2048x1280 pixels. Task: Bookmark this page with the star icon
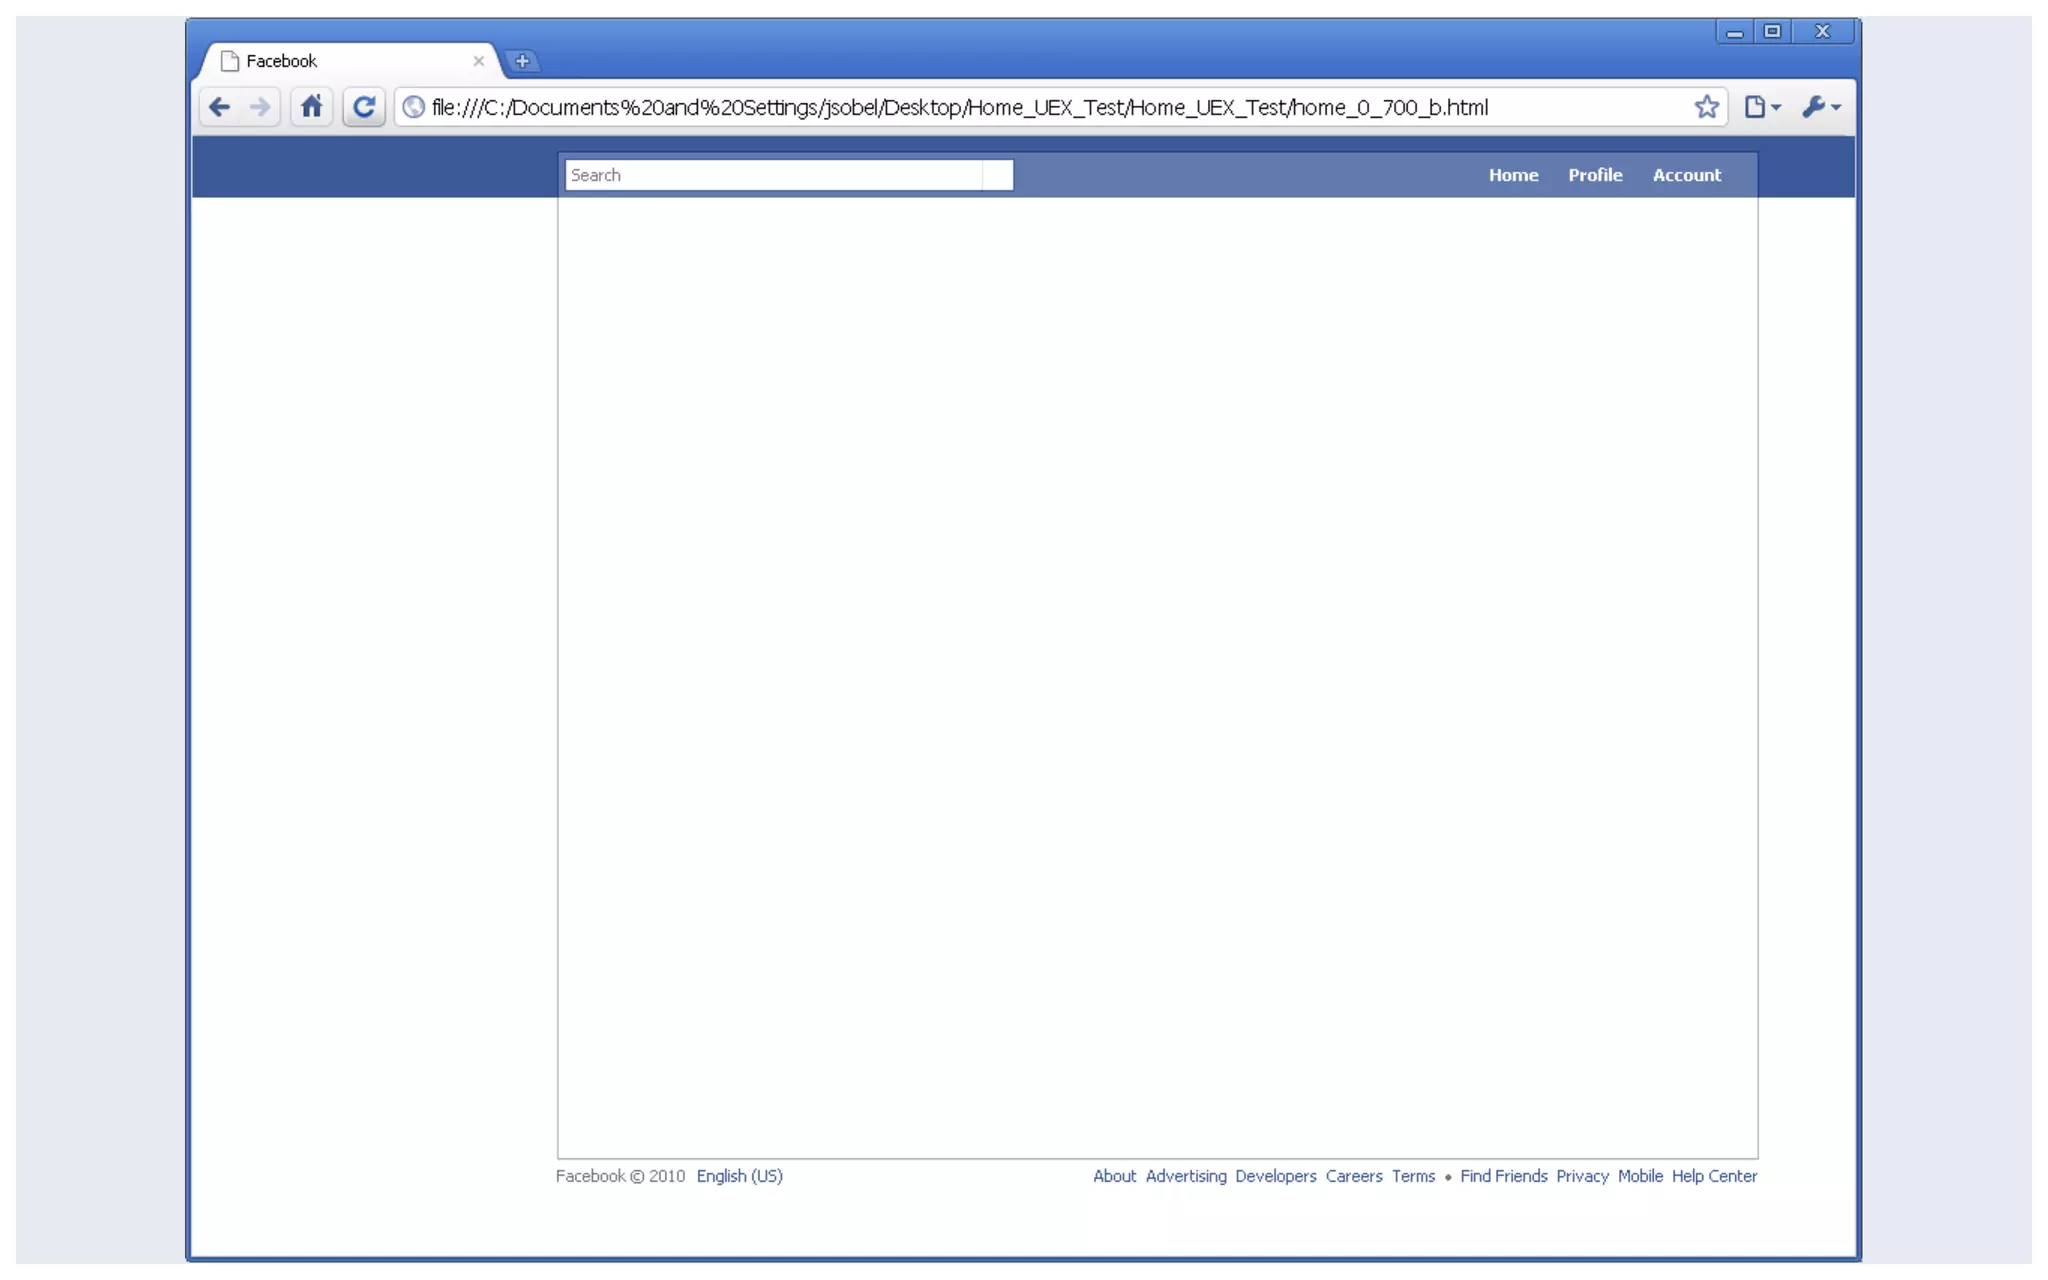pos(1706,107)
